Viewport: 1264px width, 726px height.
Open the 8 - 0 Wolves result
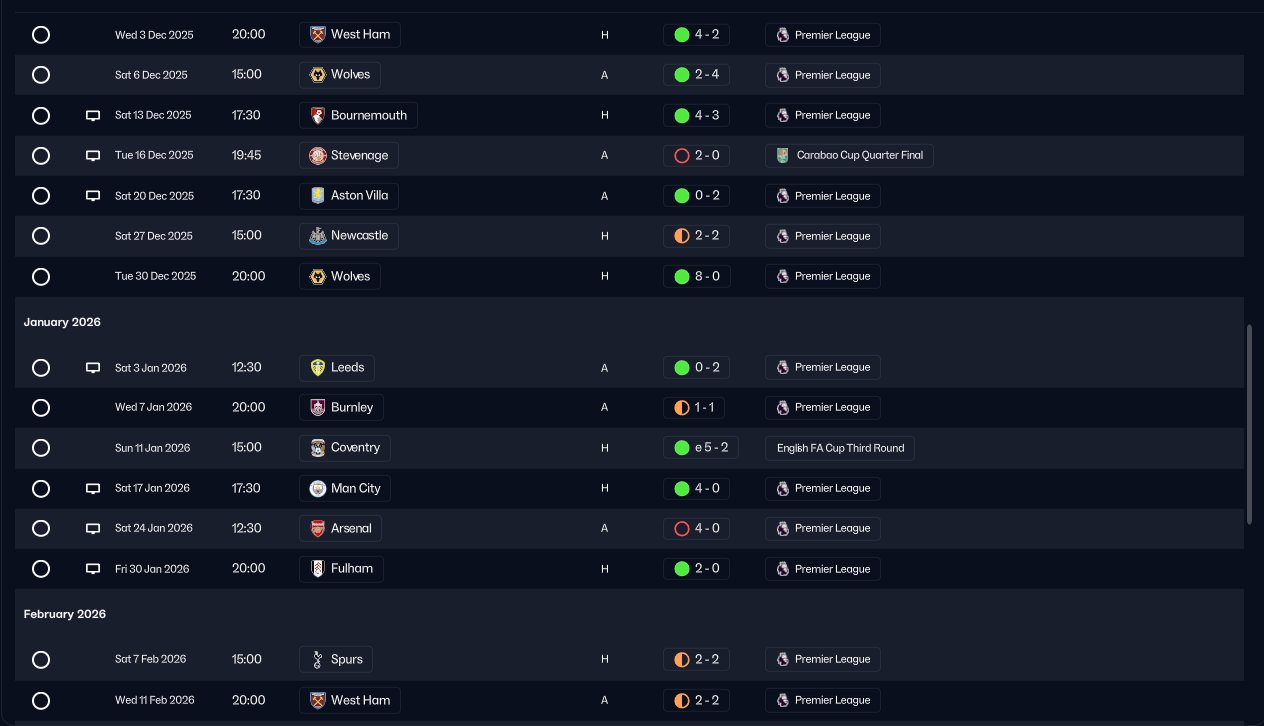pyautogui.click(x=697, y=276)
